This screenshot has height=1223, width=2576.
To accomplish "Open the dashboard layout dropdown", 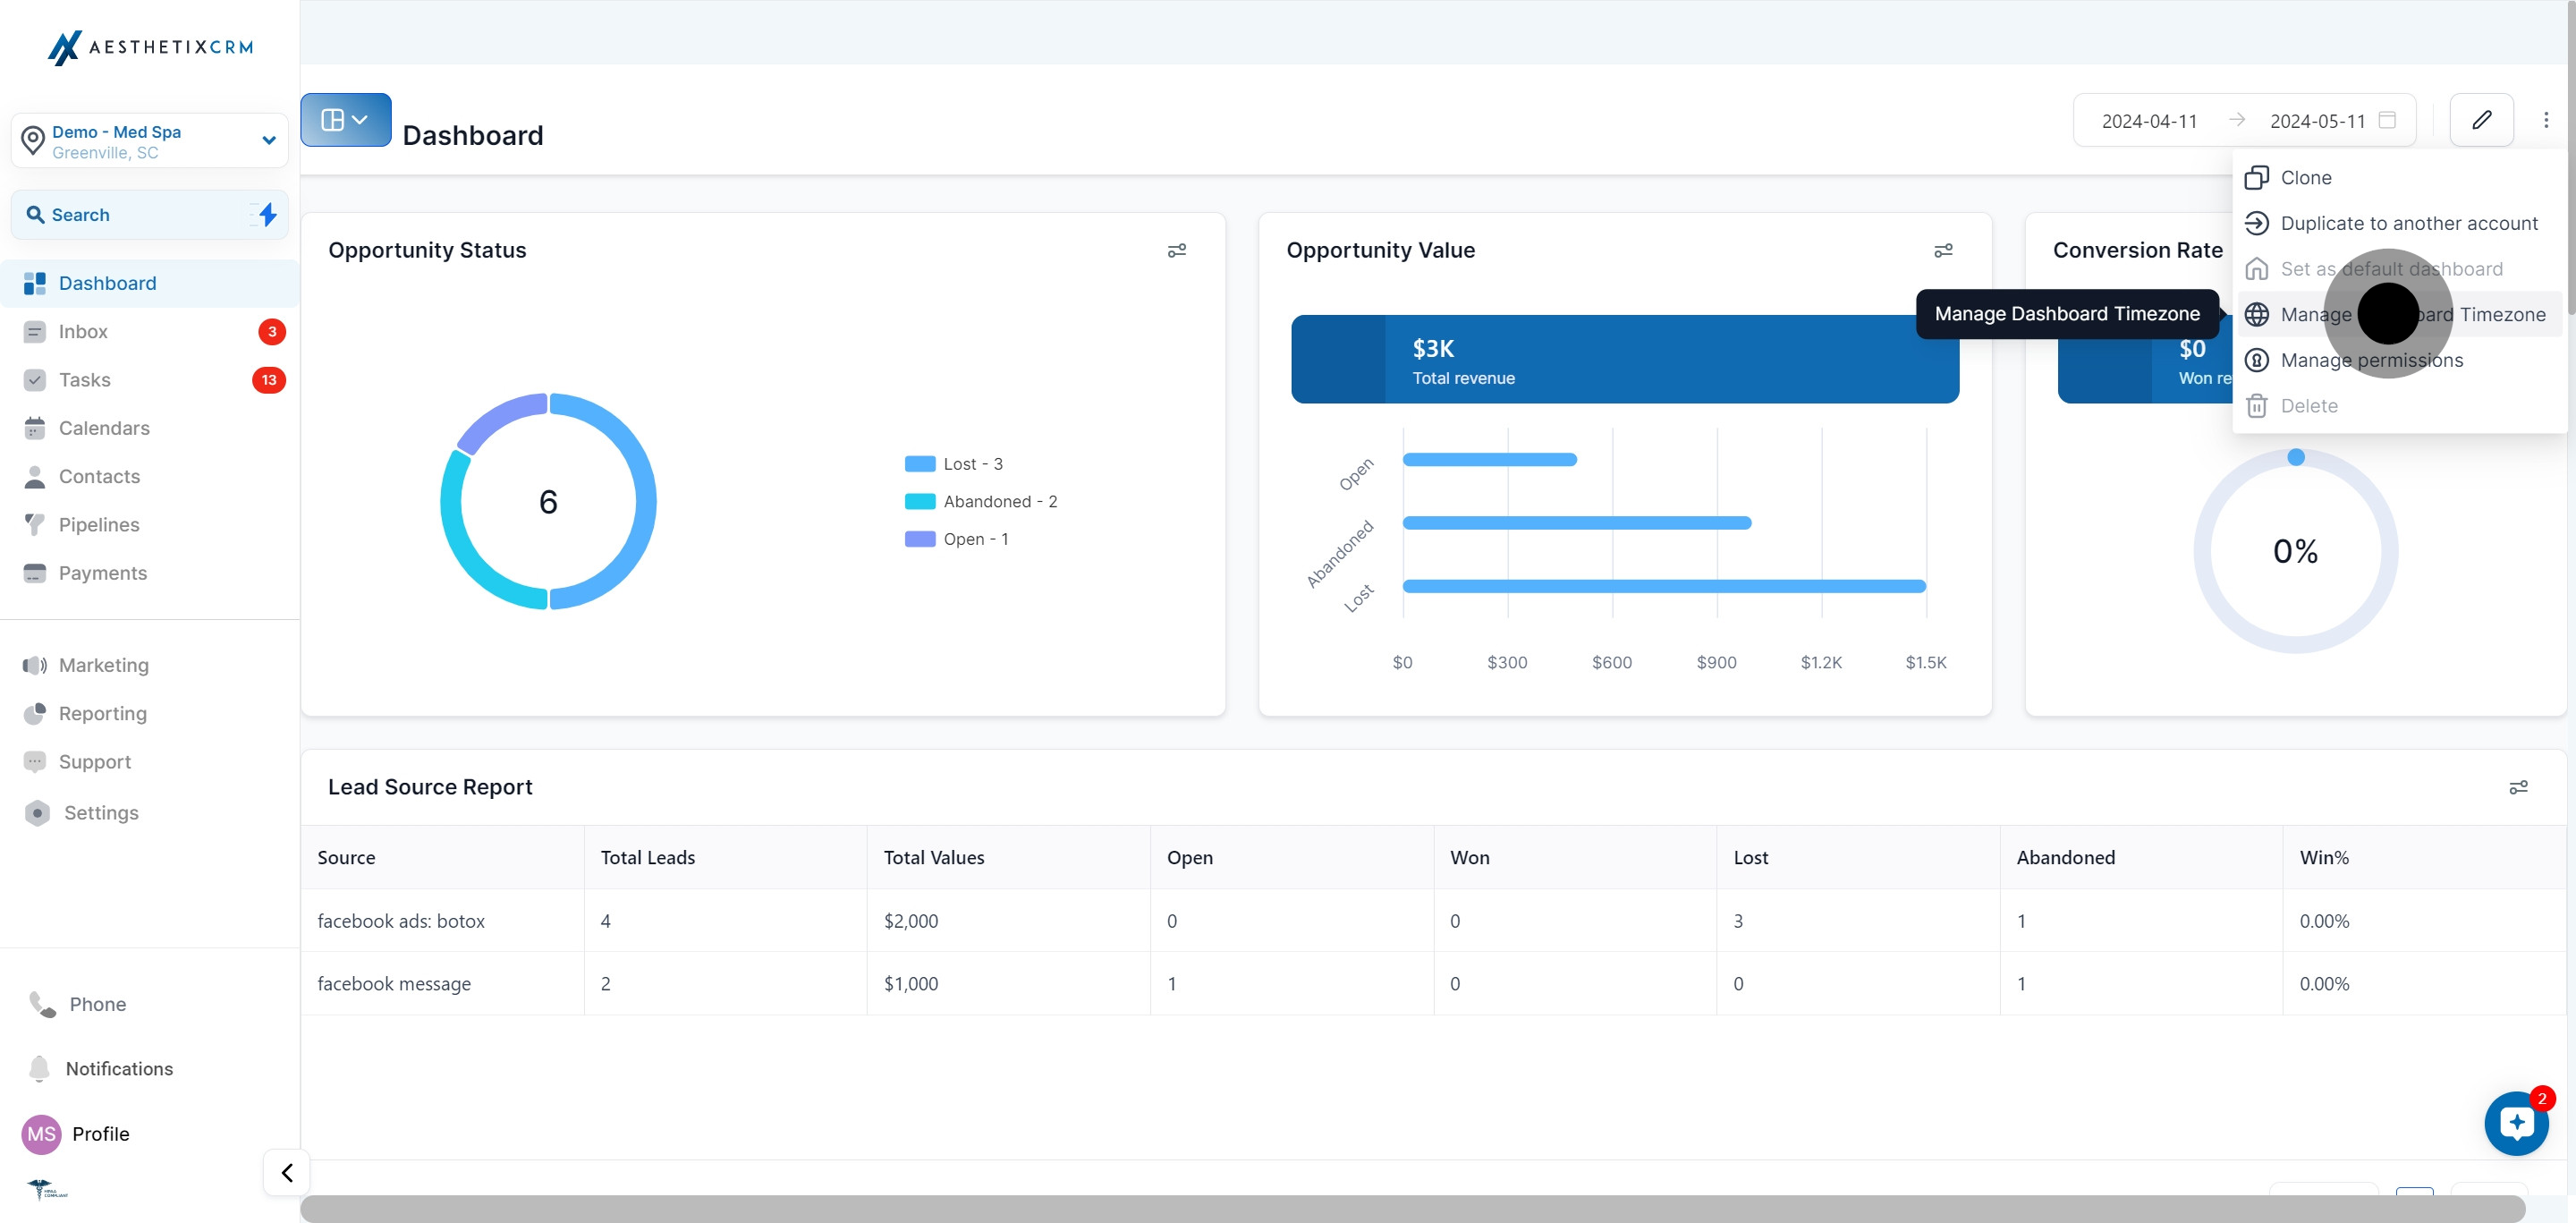I will click(345, 119).
